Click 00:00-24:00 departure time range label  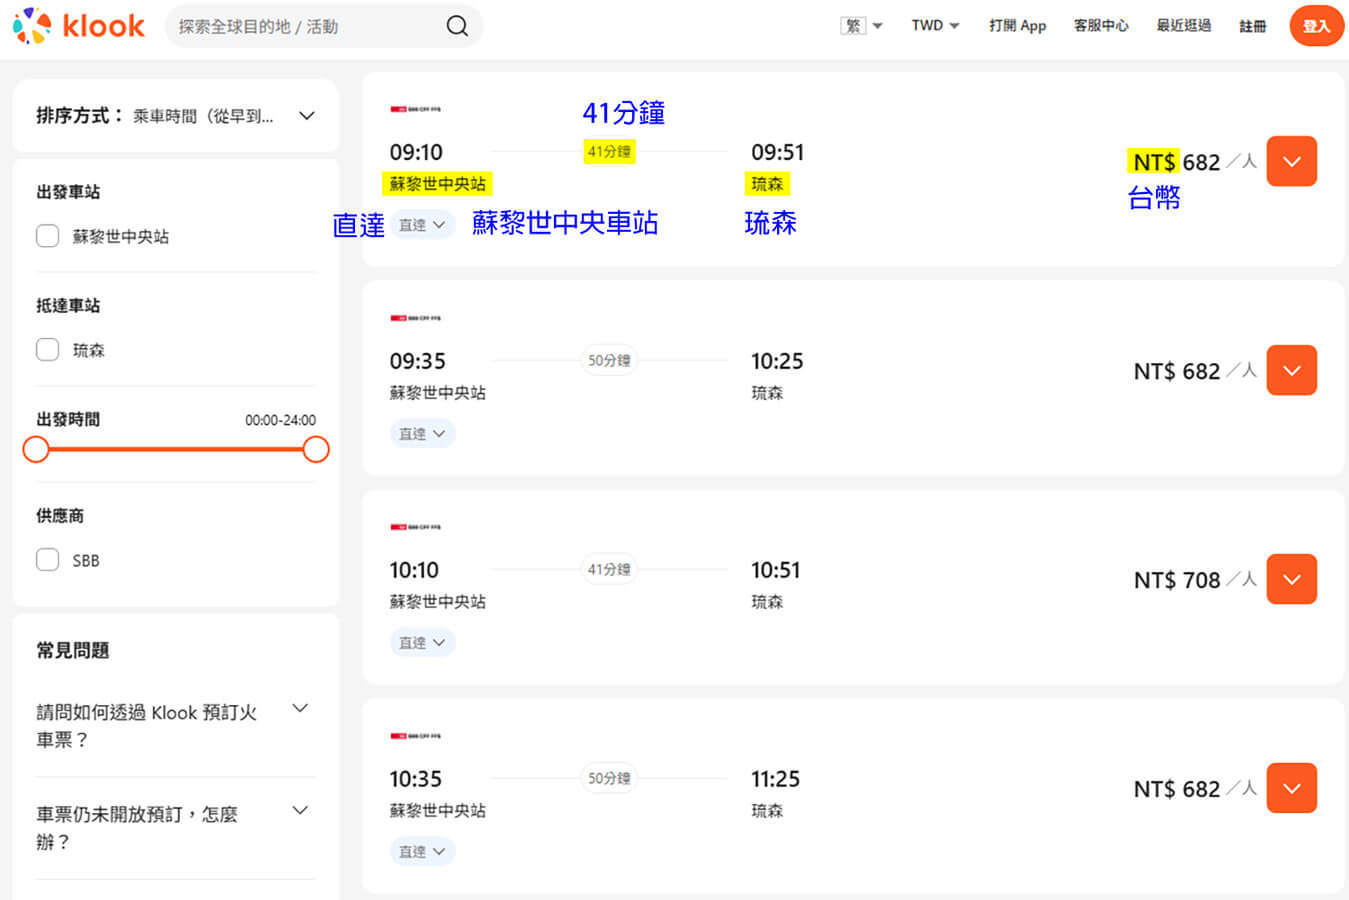pos(280,420)
